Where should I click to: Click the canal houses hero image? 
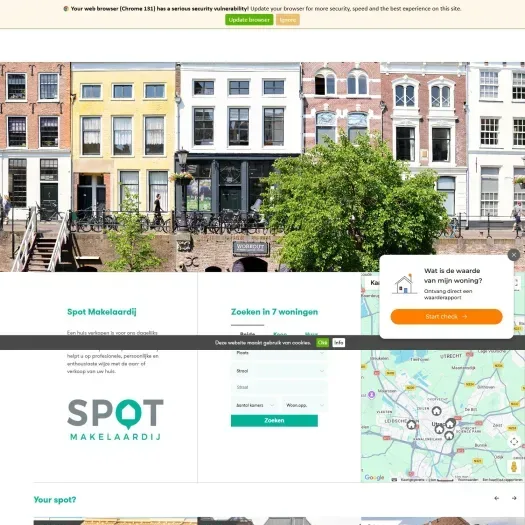tap(262, 167)
